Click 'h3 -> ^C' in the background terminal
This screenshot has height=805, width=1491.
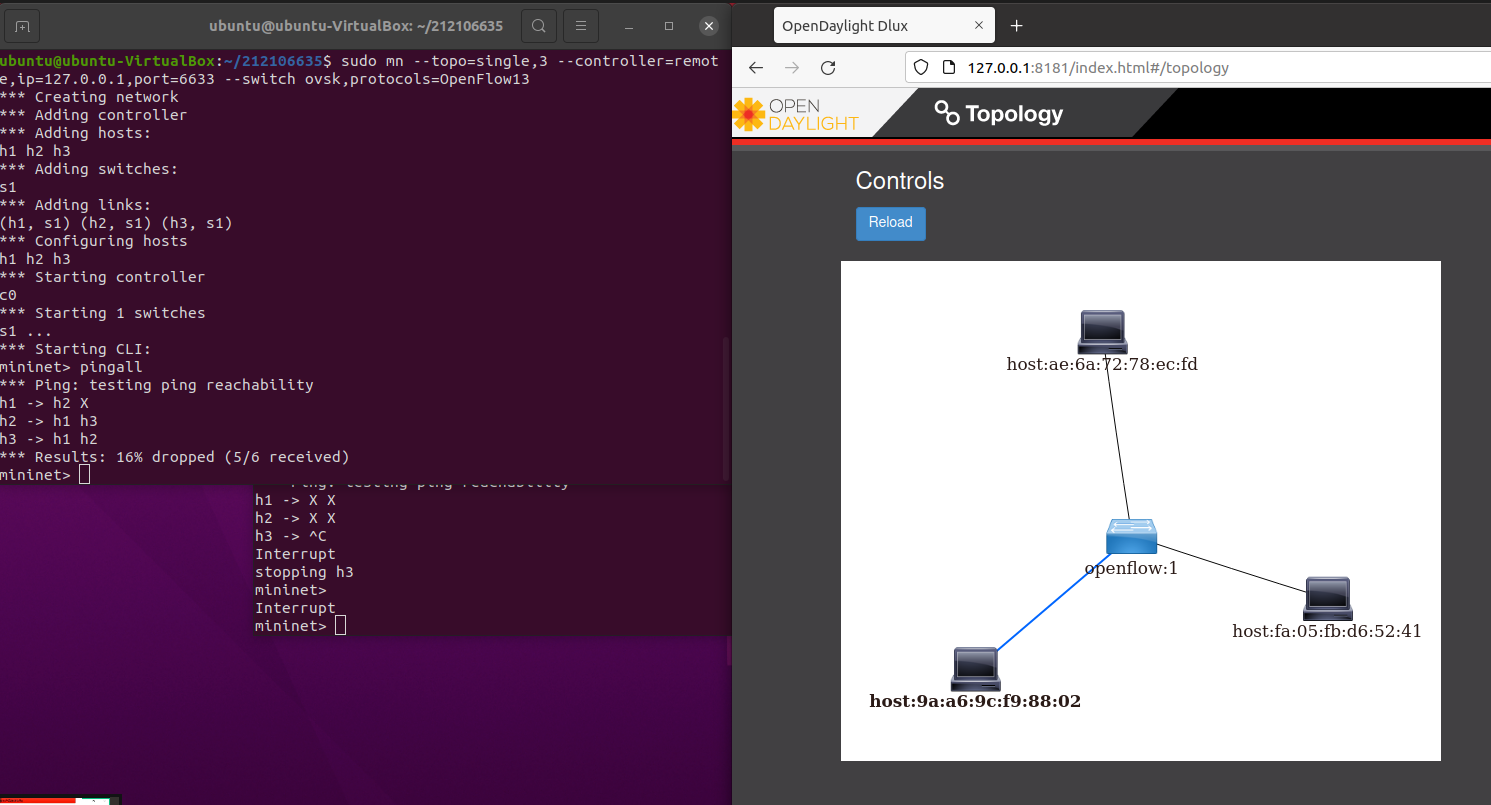(291, 536)
